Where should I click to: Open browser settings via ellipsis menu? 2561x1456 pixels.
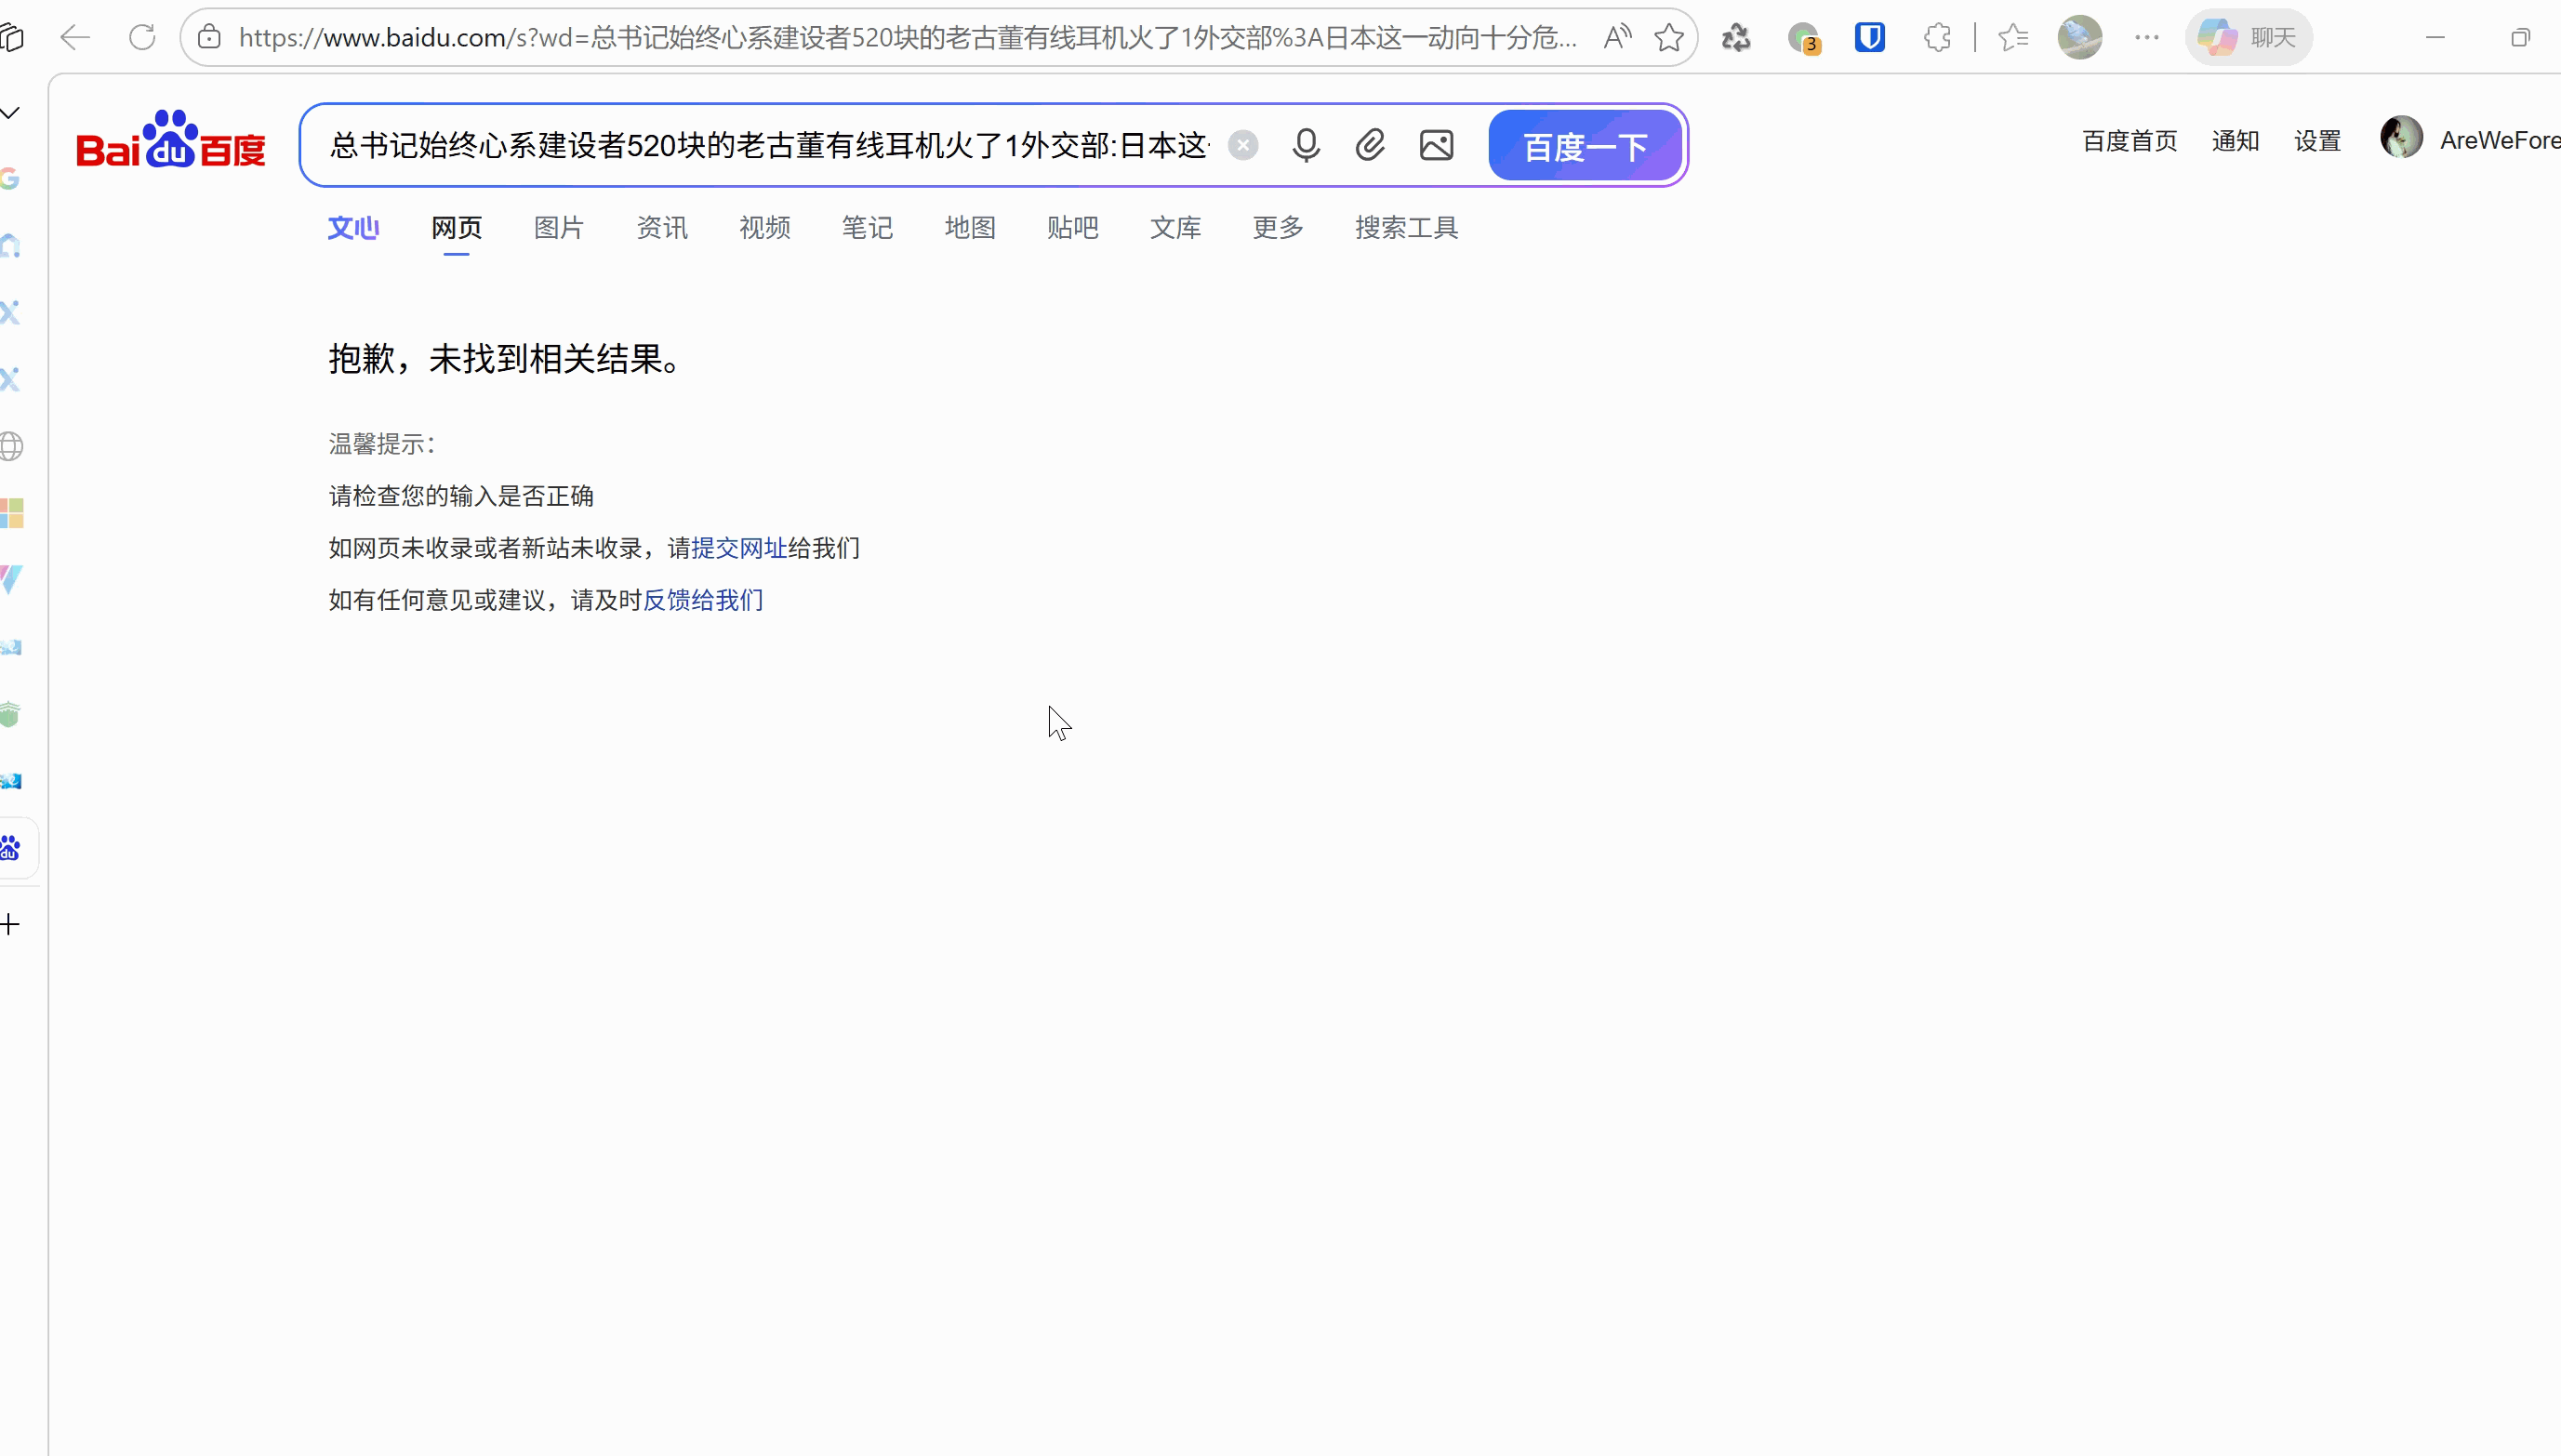point(2147,37)
